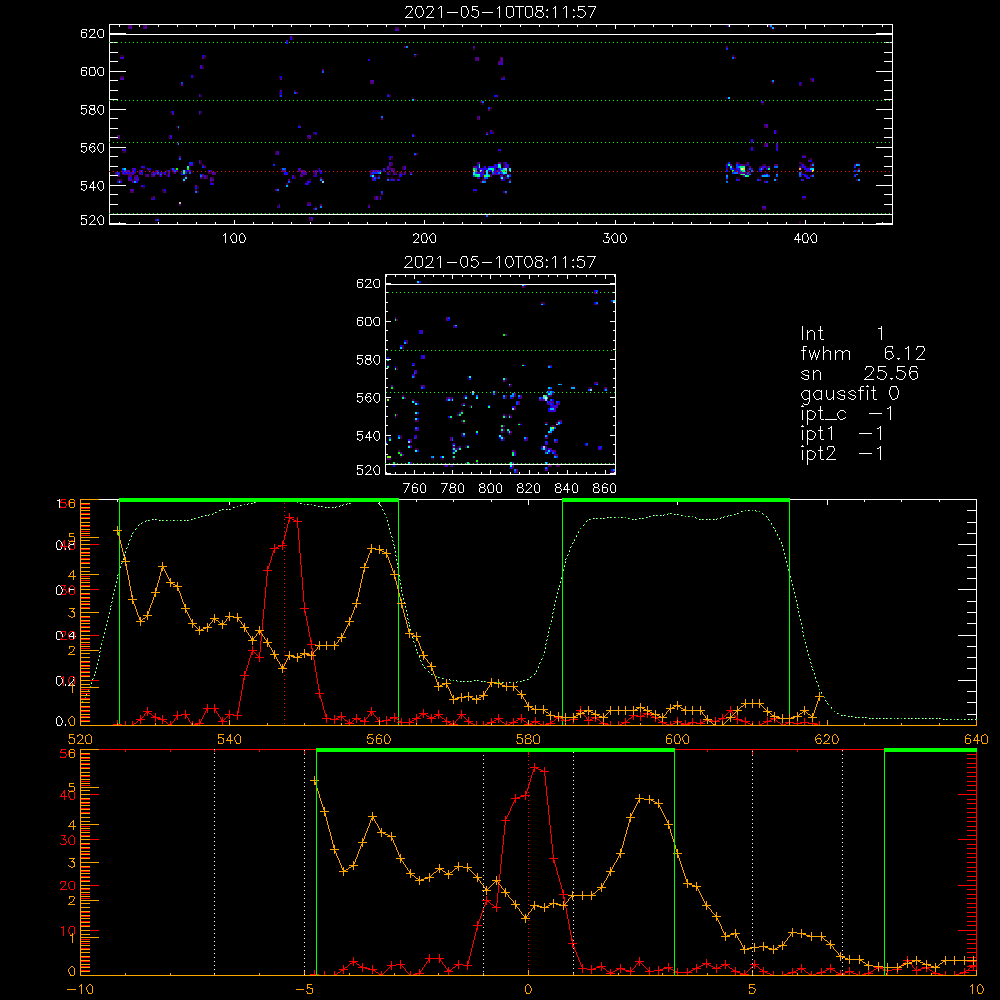Click red y-axis label 20 on bottom plot
The height and width of the screenshot is (1000, 1000).
pyautogui.click(x=68, y=886)
